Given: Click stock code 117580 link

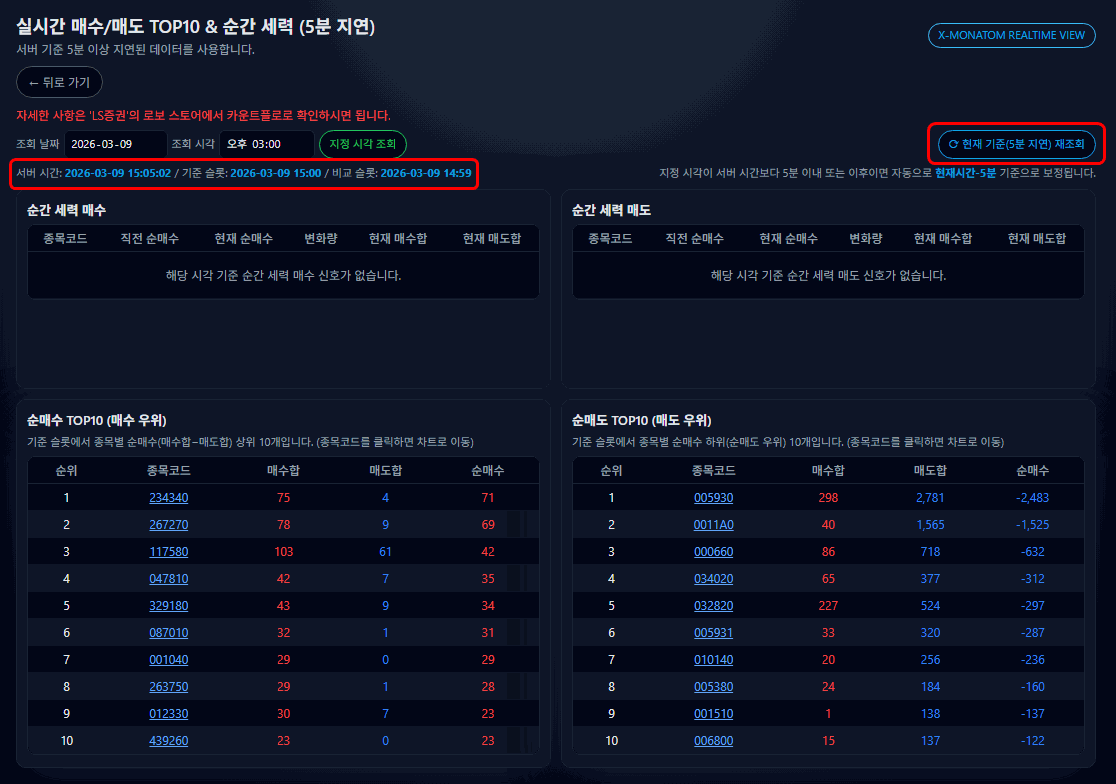Looking at the screenshot, I should click(168, 552).
